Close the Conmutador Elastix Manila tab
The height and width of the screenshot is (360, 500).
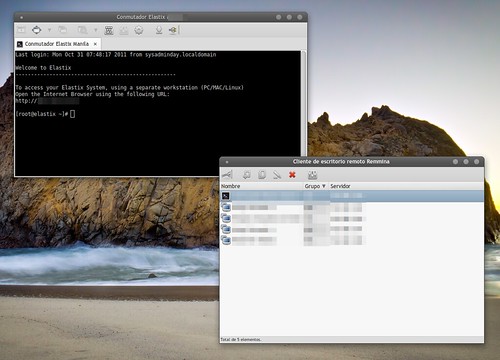click(x=95, y=44)
